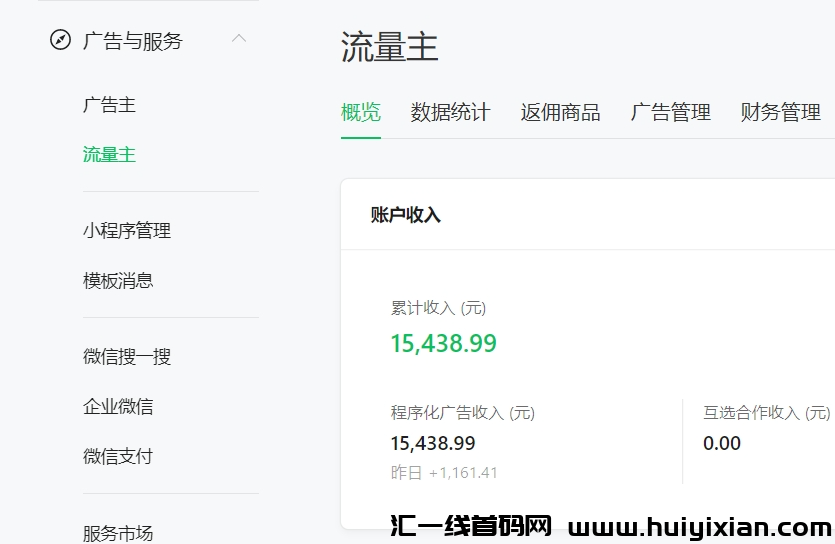Open 微信支付 in the sidebar
Screen dimensions: 835x544
coord(118,457)
